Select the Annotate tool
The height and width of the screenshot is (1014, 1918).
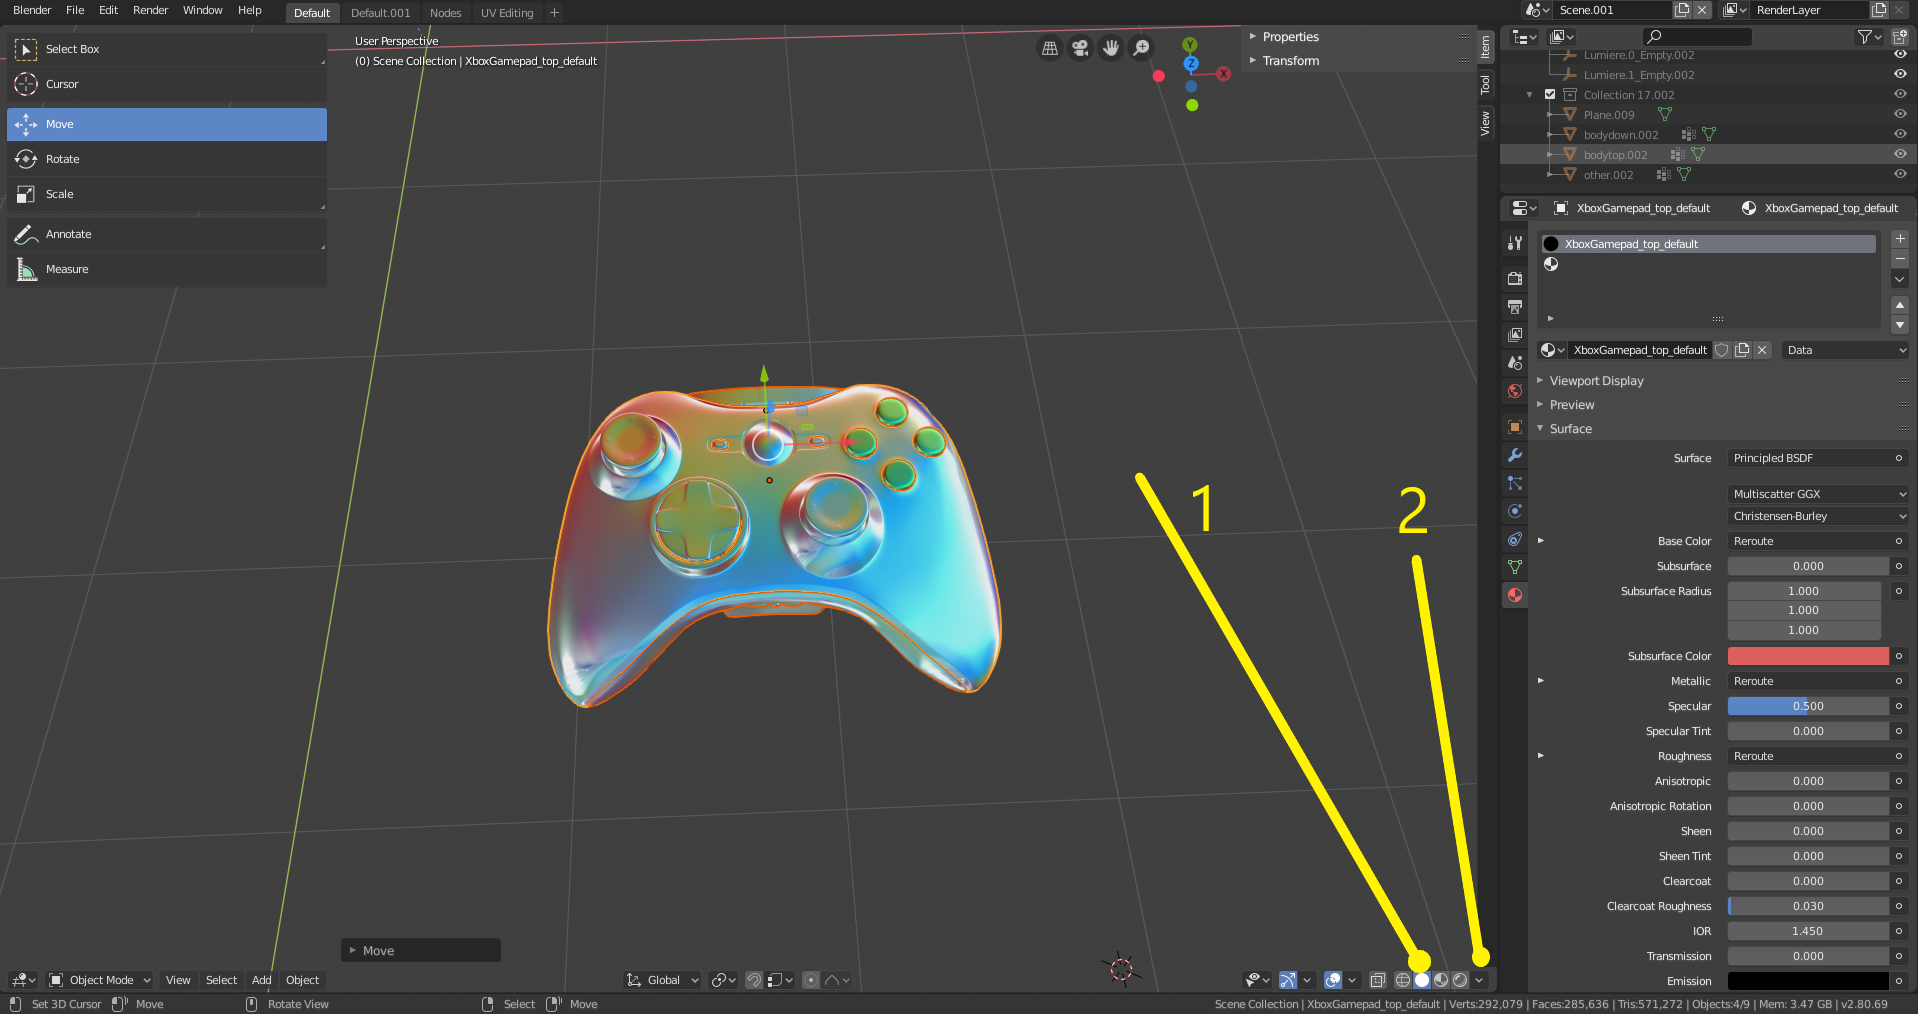click(x=167, y=234)
